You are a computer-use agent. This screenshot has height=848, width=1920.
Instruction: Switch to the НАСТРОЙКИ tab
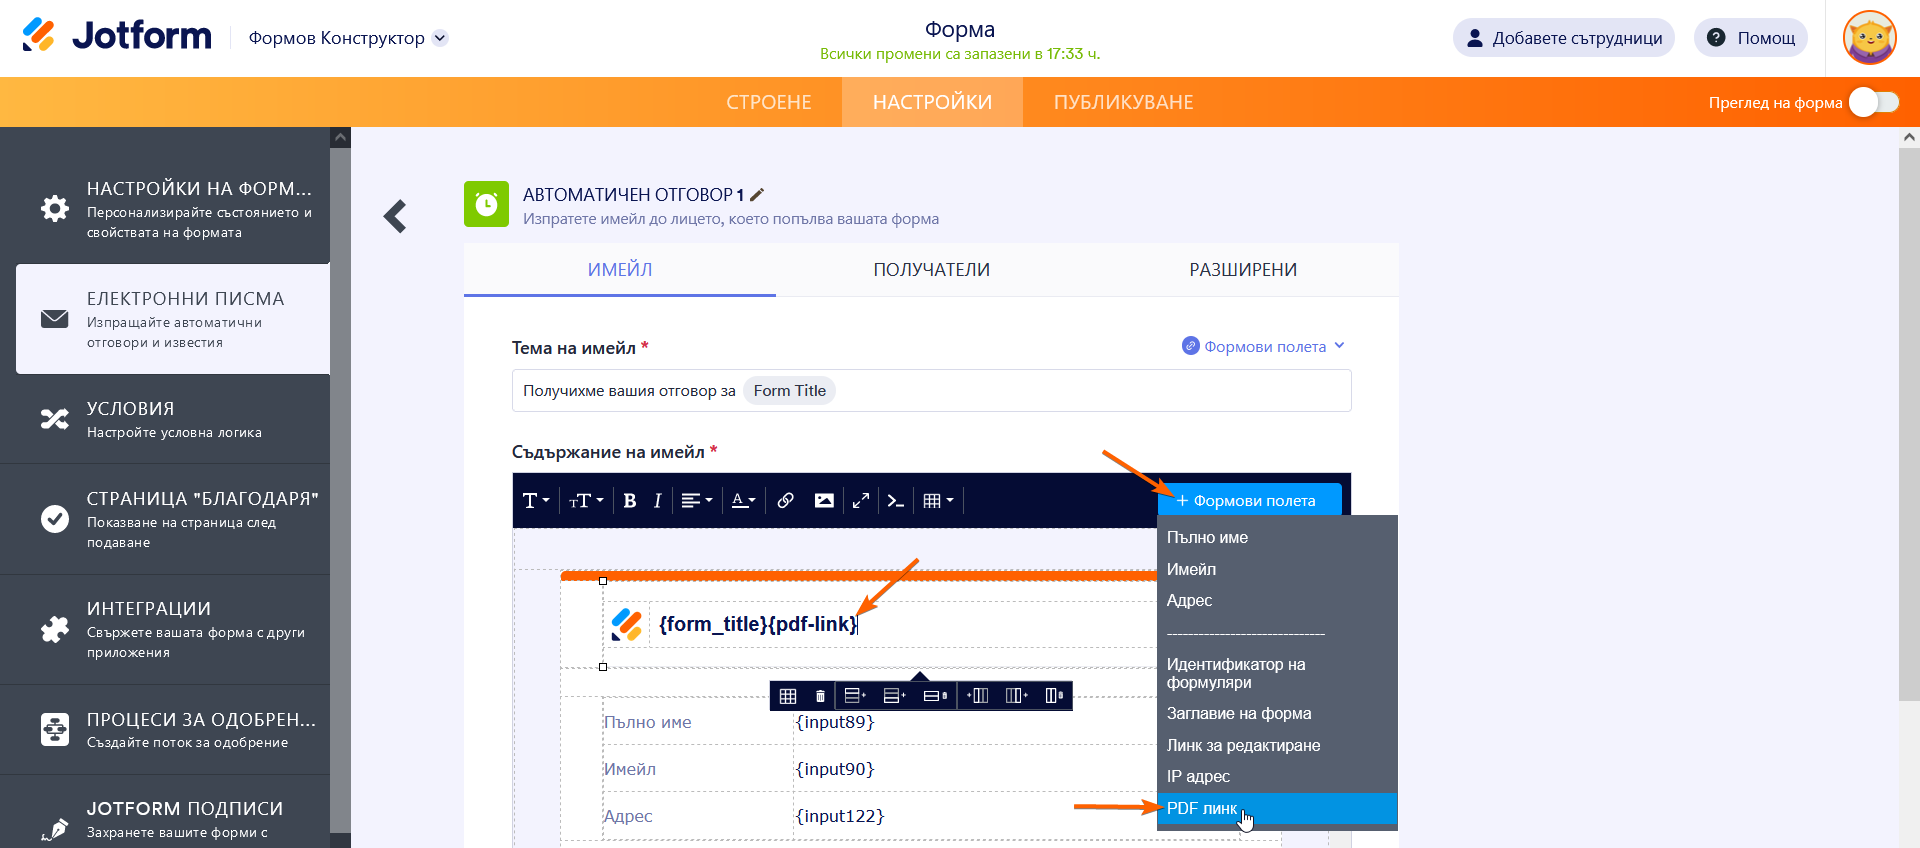tap(932, 102)
